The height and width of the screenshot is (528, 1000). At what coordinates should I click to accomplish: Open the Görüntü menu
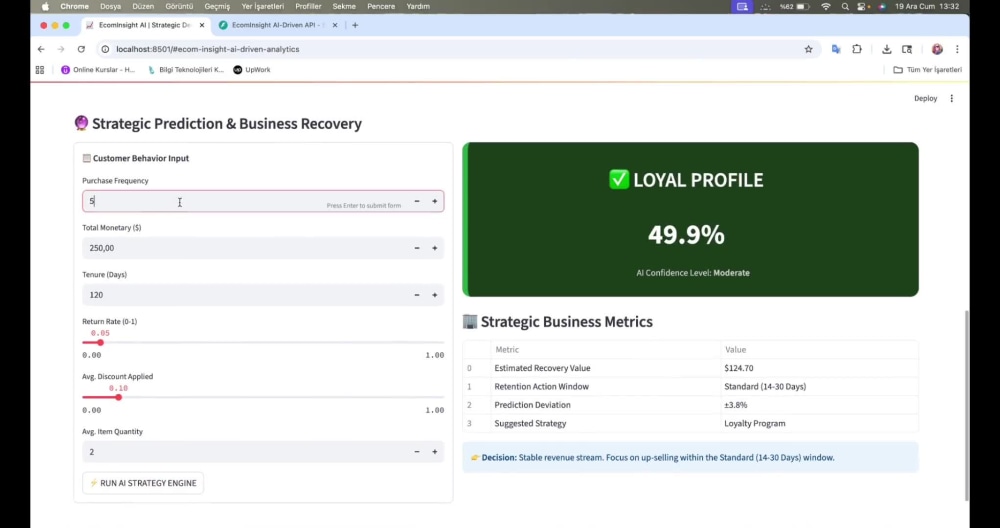179,6
